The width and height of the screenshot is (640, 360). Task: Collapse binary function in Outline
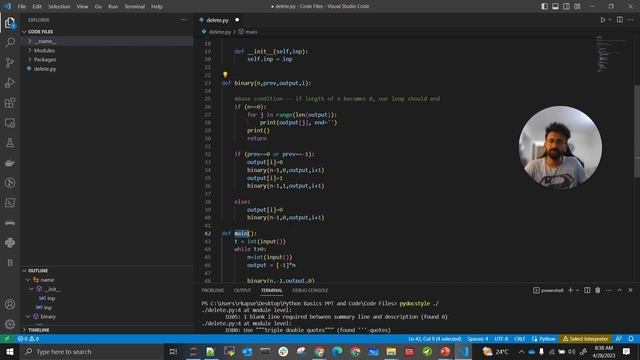pos(28,316)
